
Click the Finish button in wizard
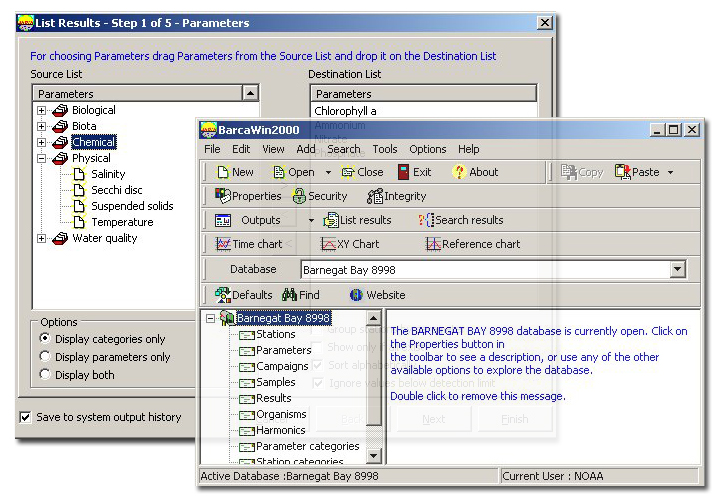click(514, 419)
